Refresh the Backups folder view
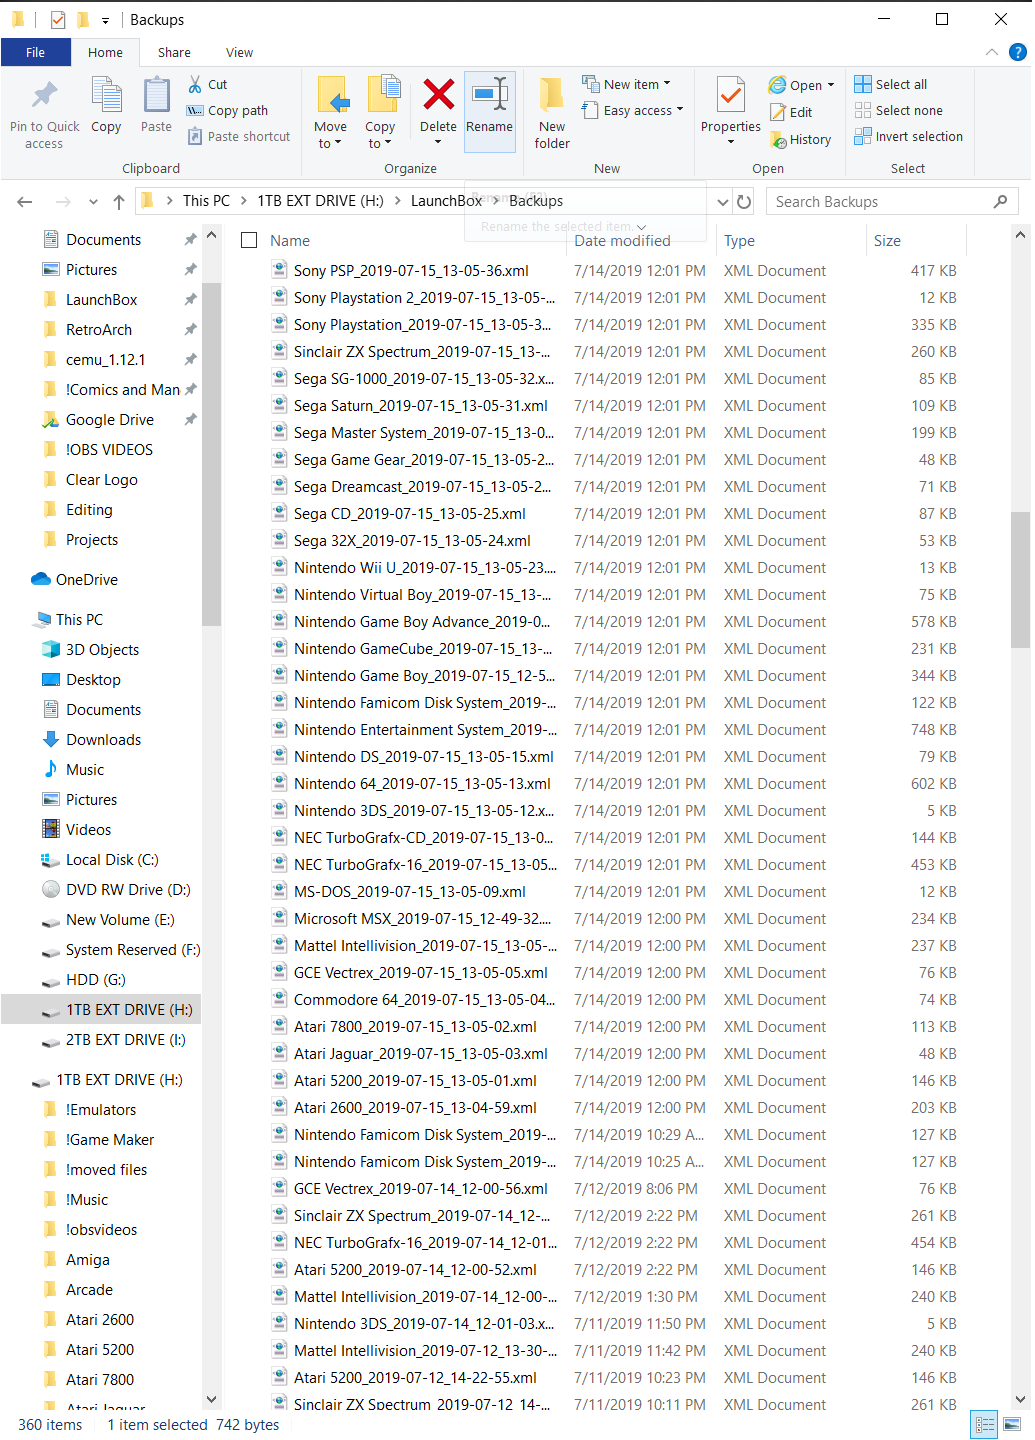 click(x=744, y=202)
